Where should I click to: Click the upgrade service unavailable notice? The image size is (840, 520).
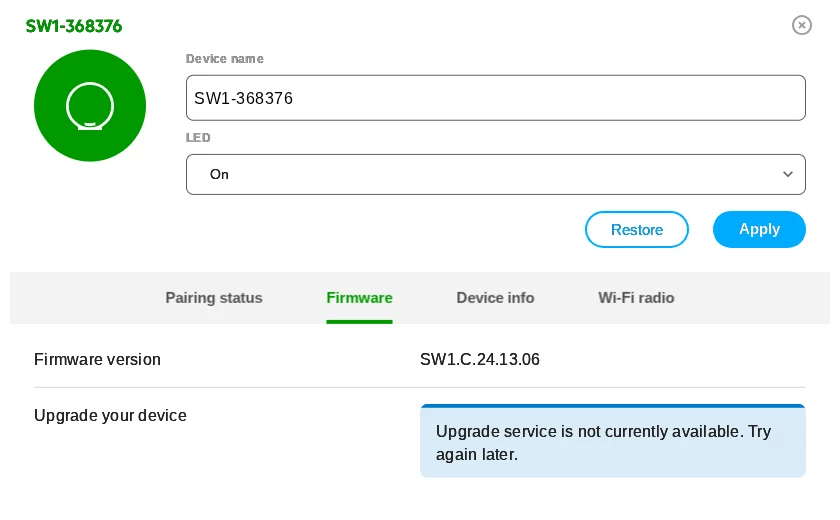point(612,442)
